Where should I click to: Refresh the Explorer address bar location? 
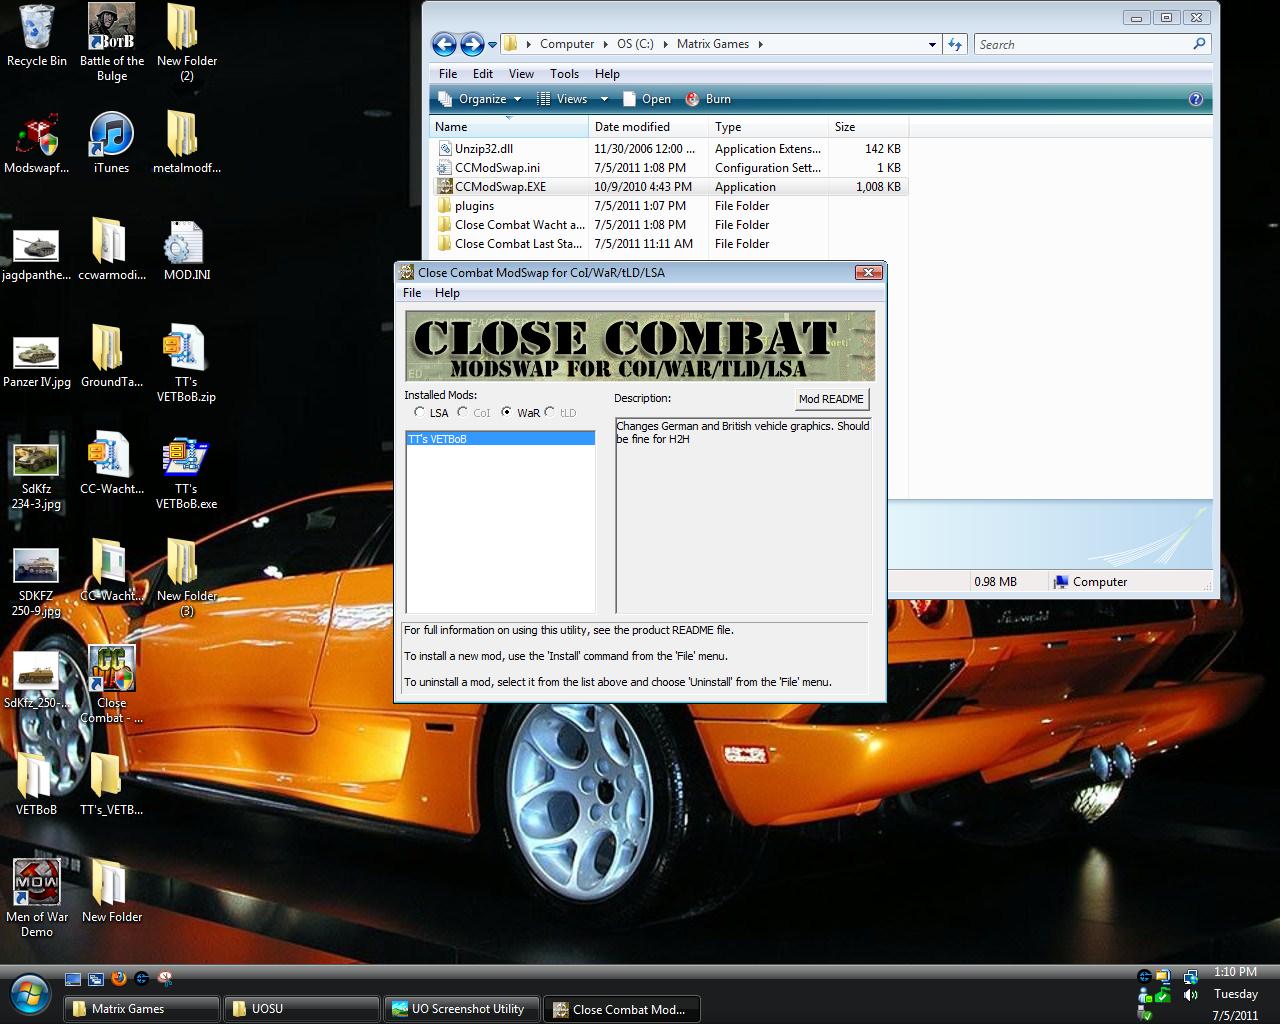[x=955, y=44]
